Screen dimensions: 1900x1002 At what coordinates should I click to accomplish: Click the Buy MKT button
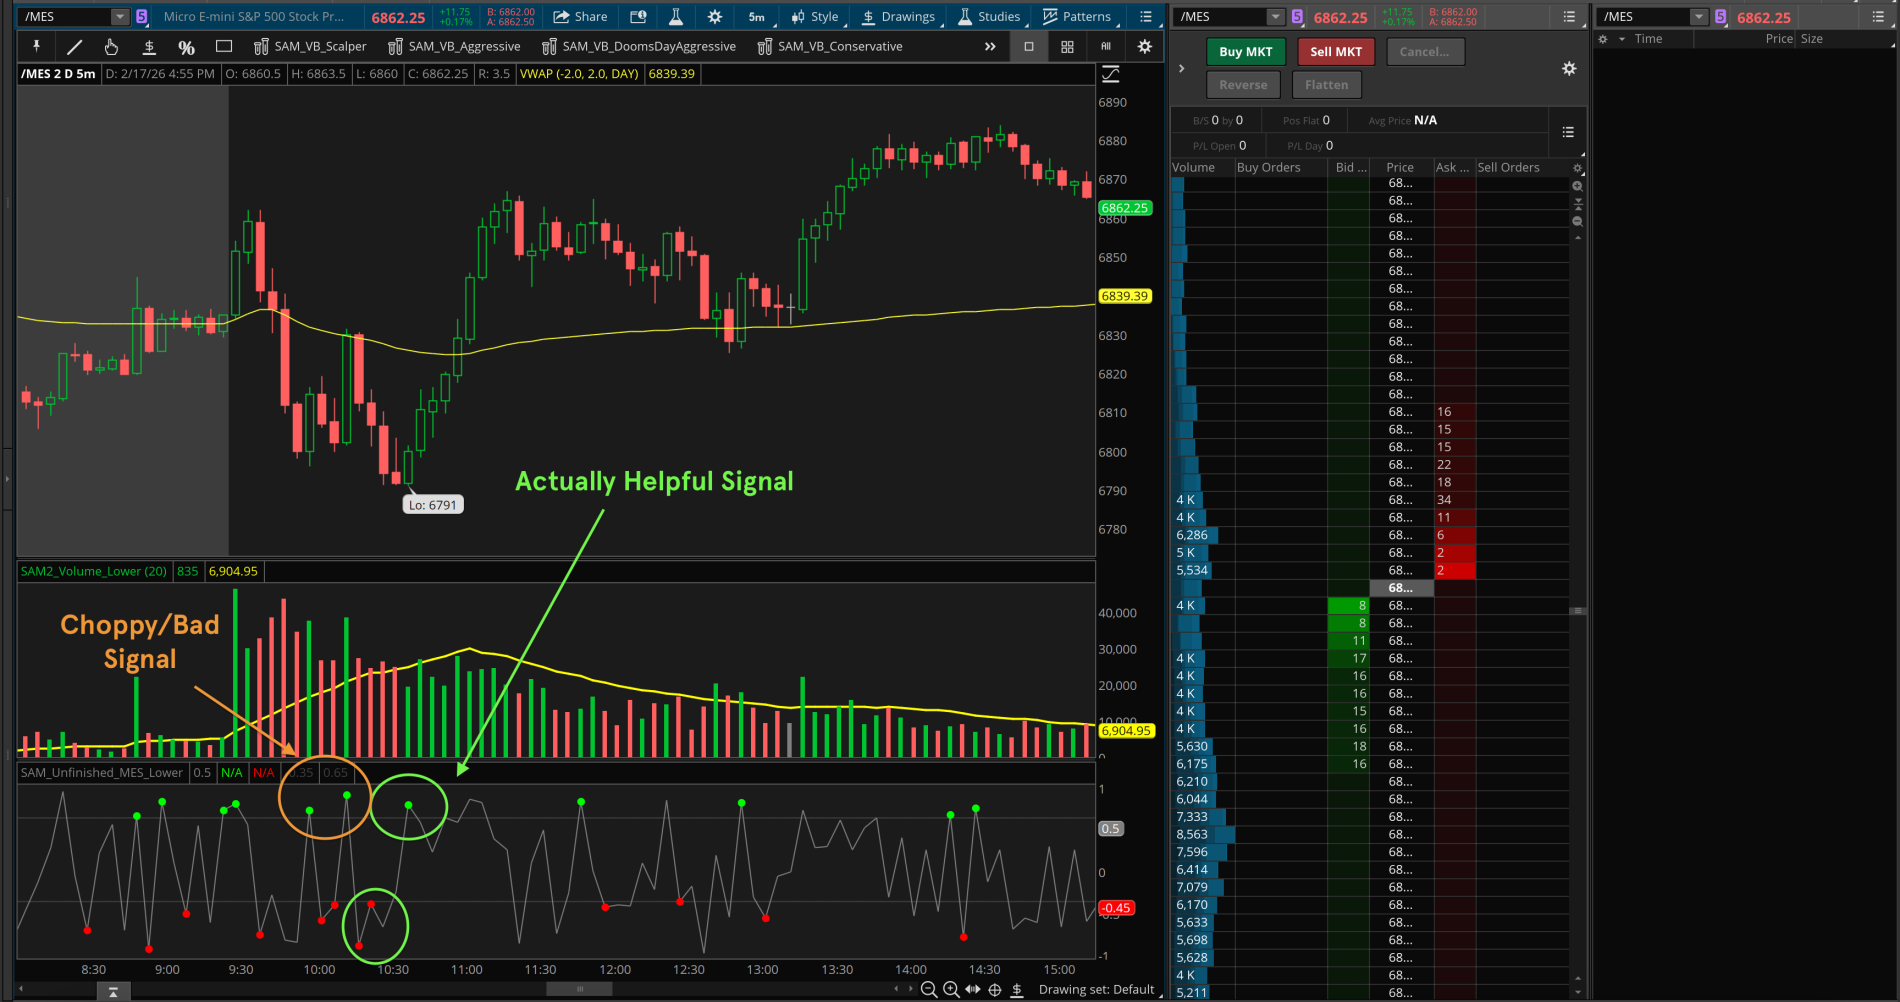tap(1245, 52)
